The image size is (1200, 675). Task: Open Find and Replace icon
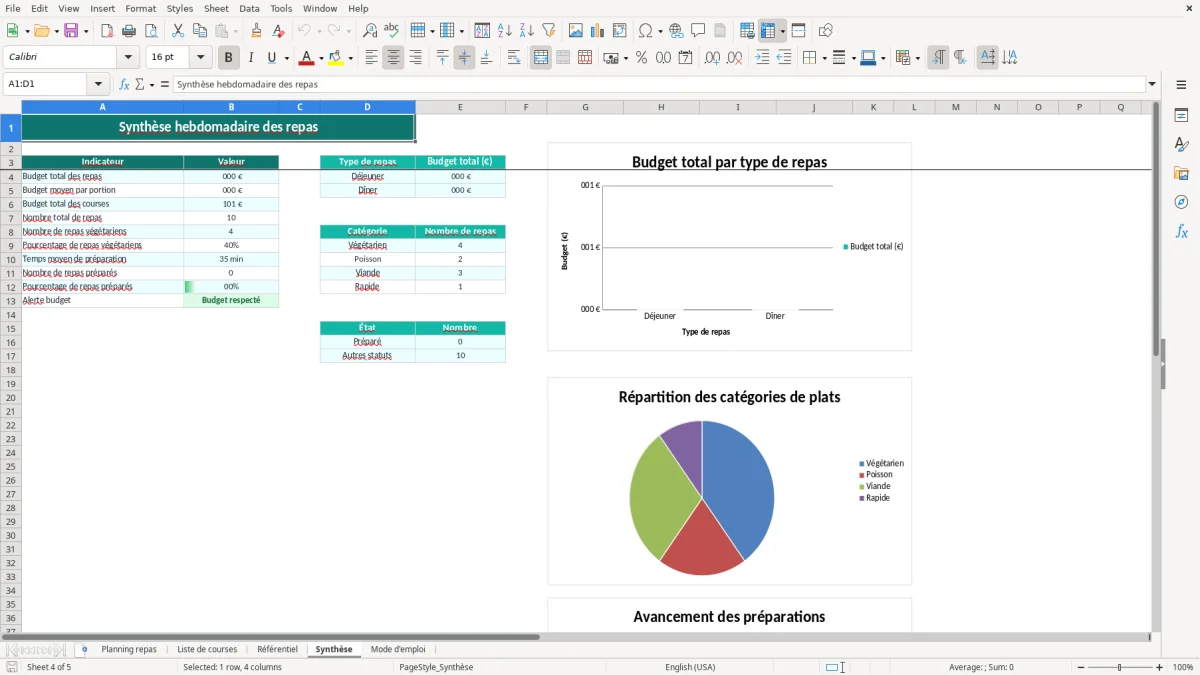[x=370, y=31]
